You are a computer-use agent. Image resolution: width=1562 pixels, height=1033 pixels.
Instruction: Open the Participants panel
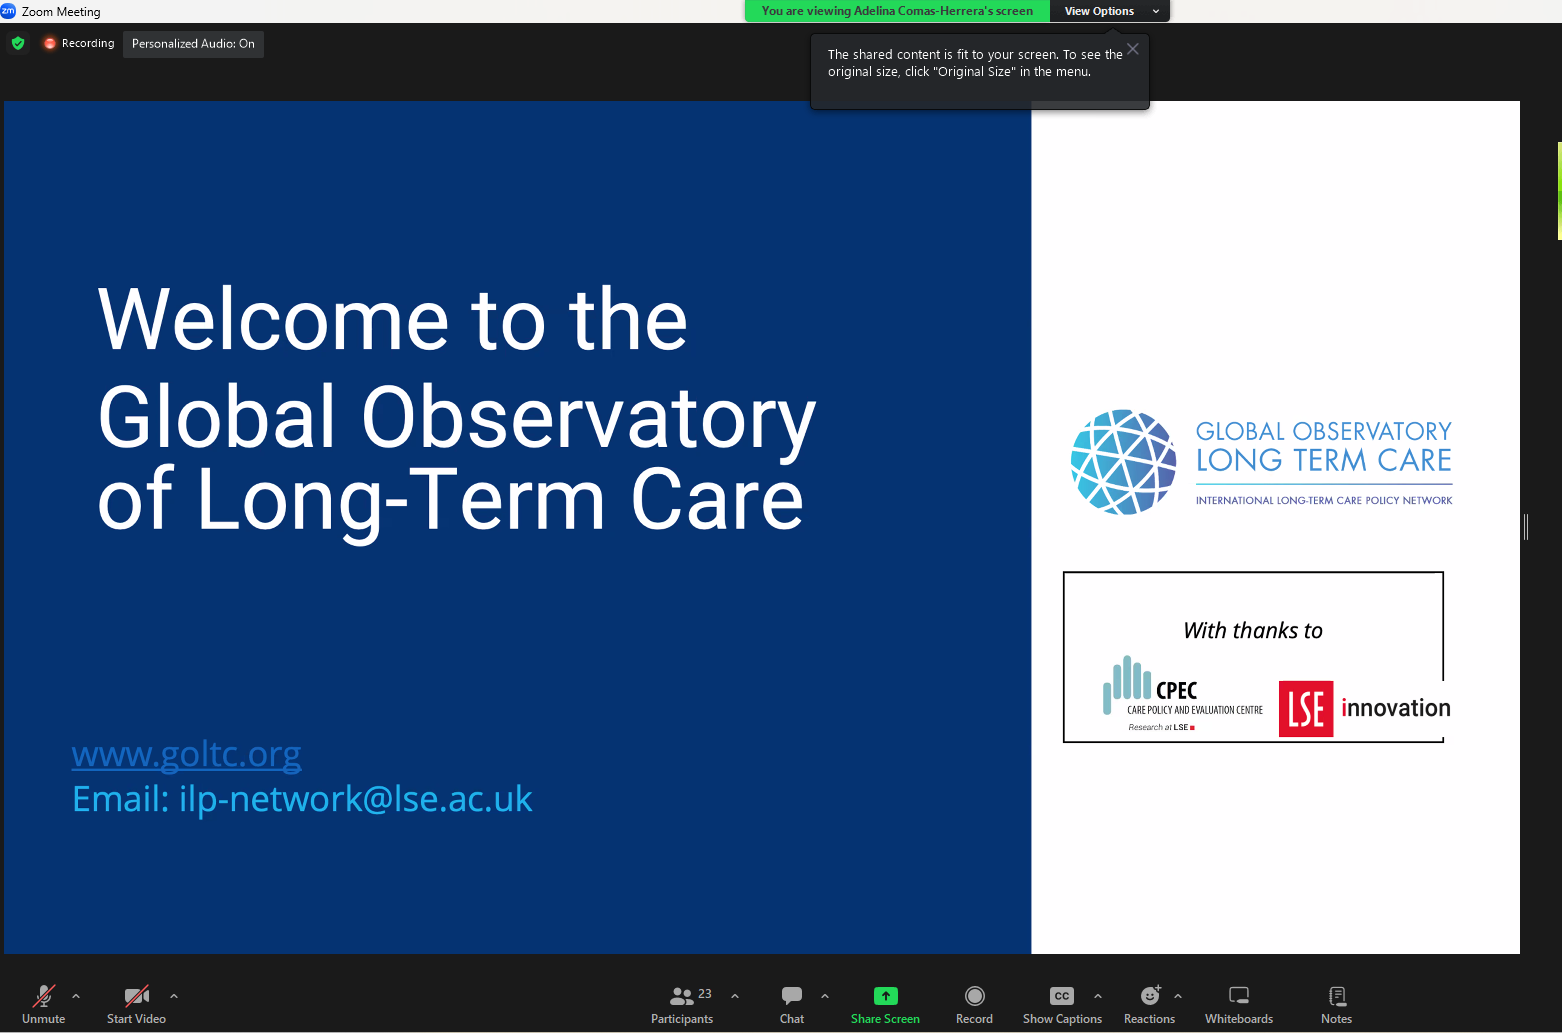pyautogui.click(x=682, y=1004)
